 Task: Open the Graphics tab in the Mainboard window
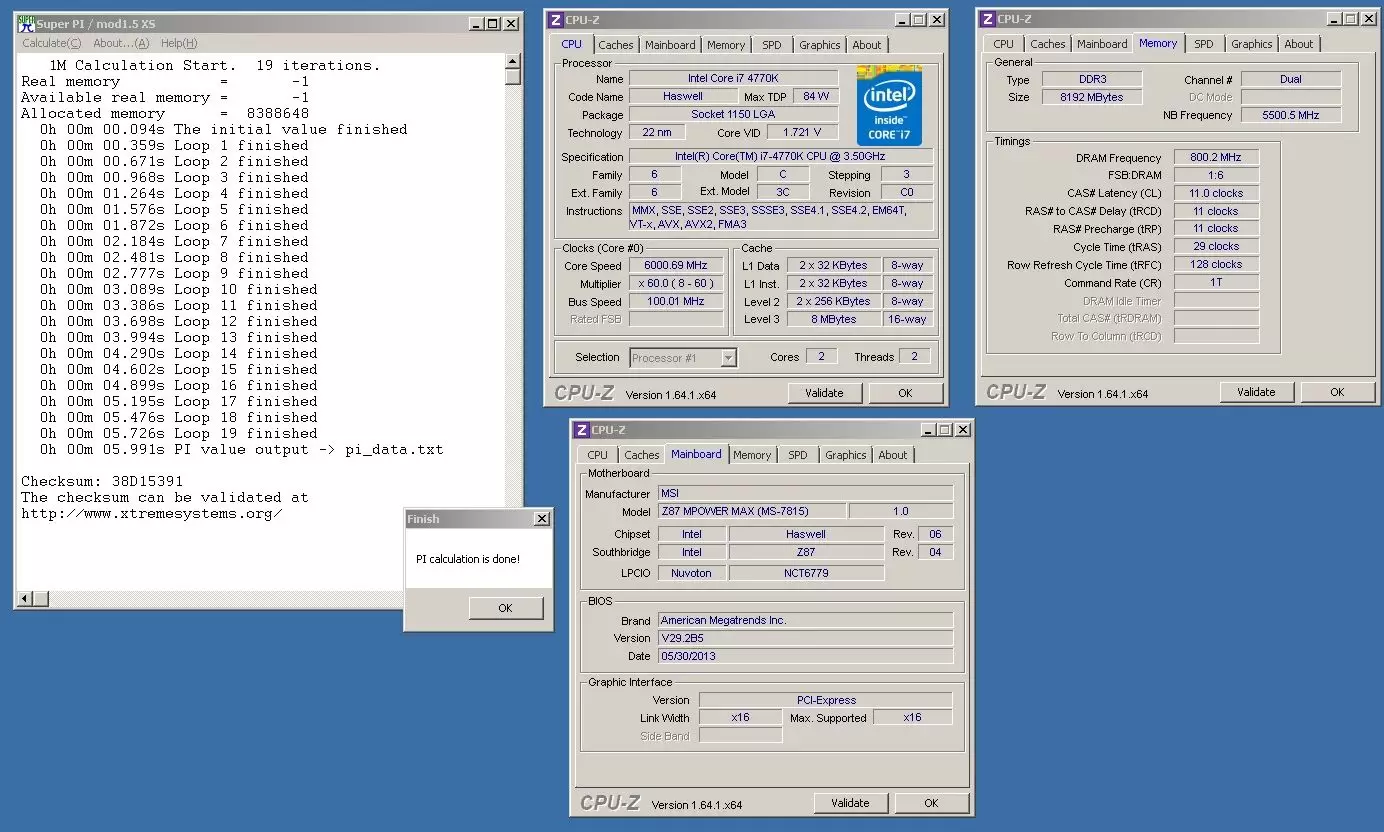coord(845,455)
